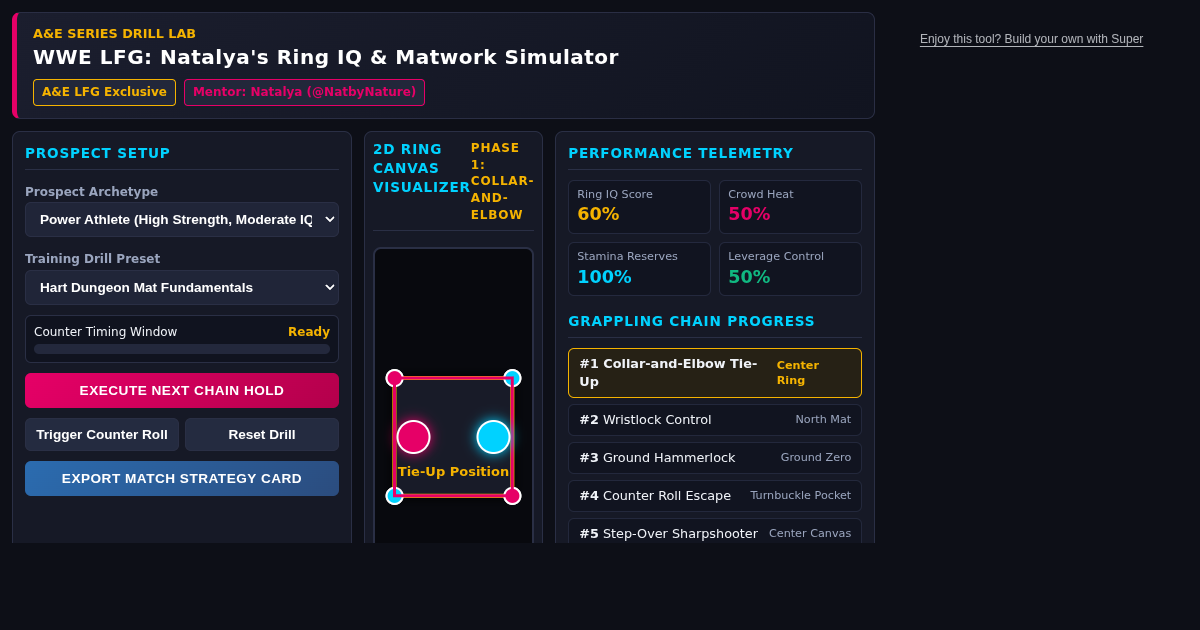Export the match strategy card

point(182,478)
